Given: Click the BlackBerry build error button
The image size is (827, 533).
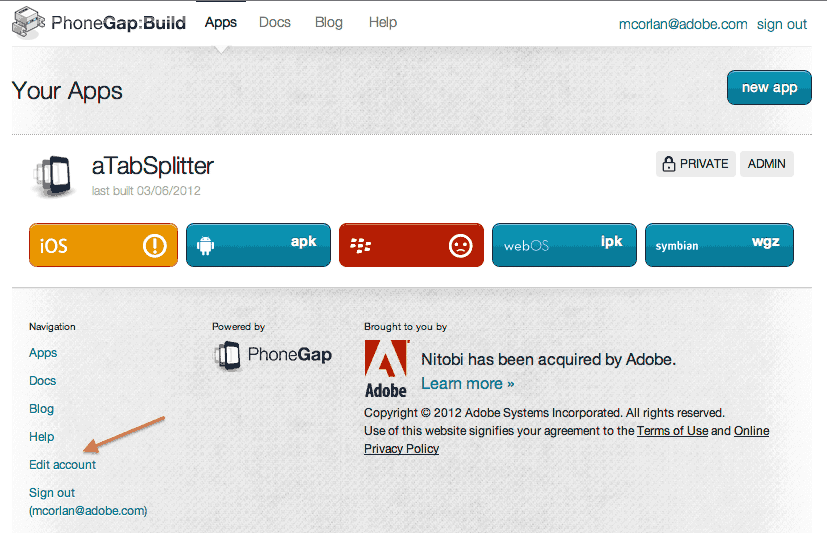Looking at the screenshot, I should [x=411, y=245].
